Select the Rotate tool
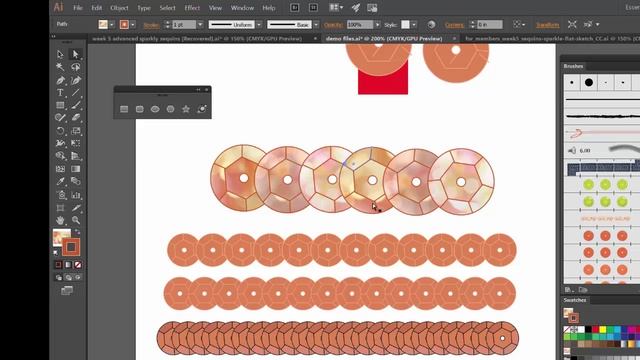Image resolution: width=640 pixels, height=360 pixels. (60, 131)
